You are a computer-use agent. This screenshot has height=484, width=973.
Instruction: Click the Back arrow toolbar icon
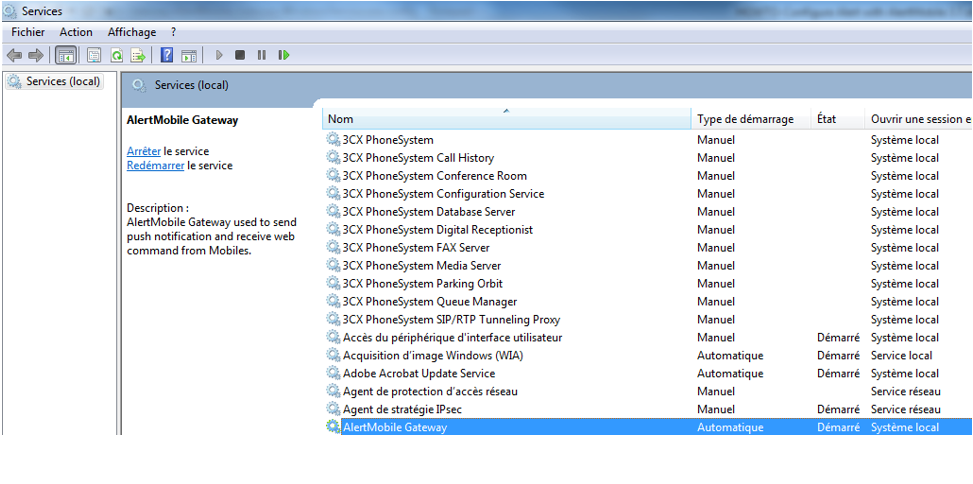(14, 55)
